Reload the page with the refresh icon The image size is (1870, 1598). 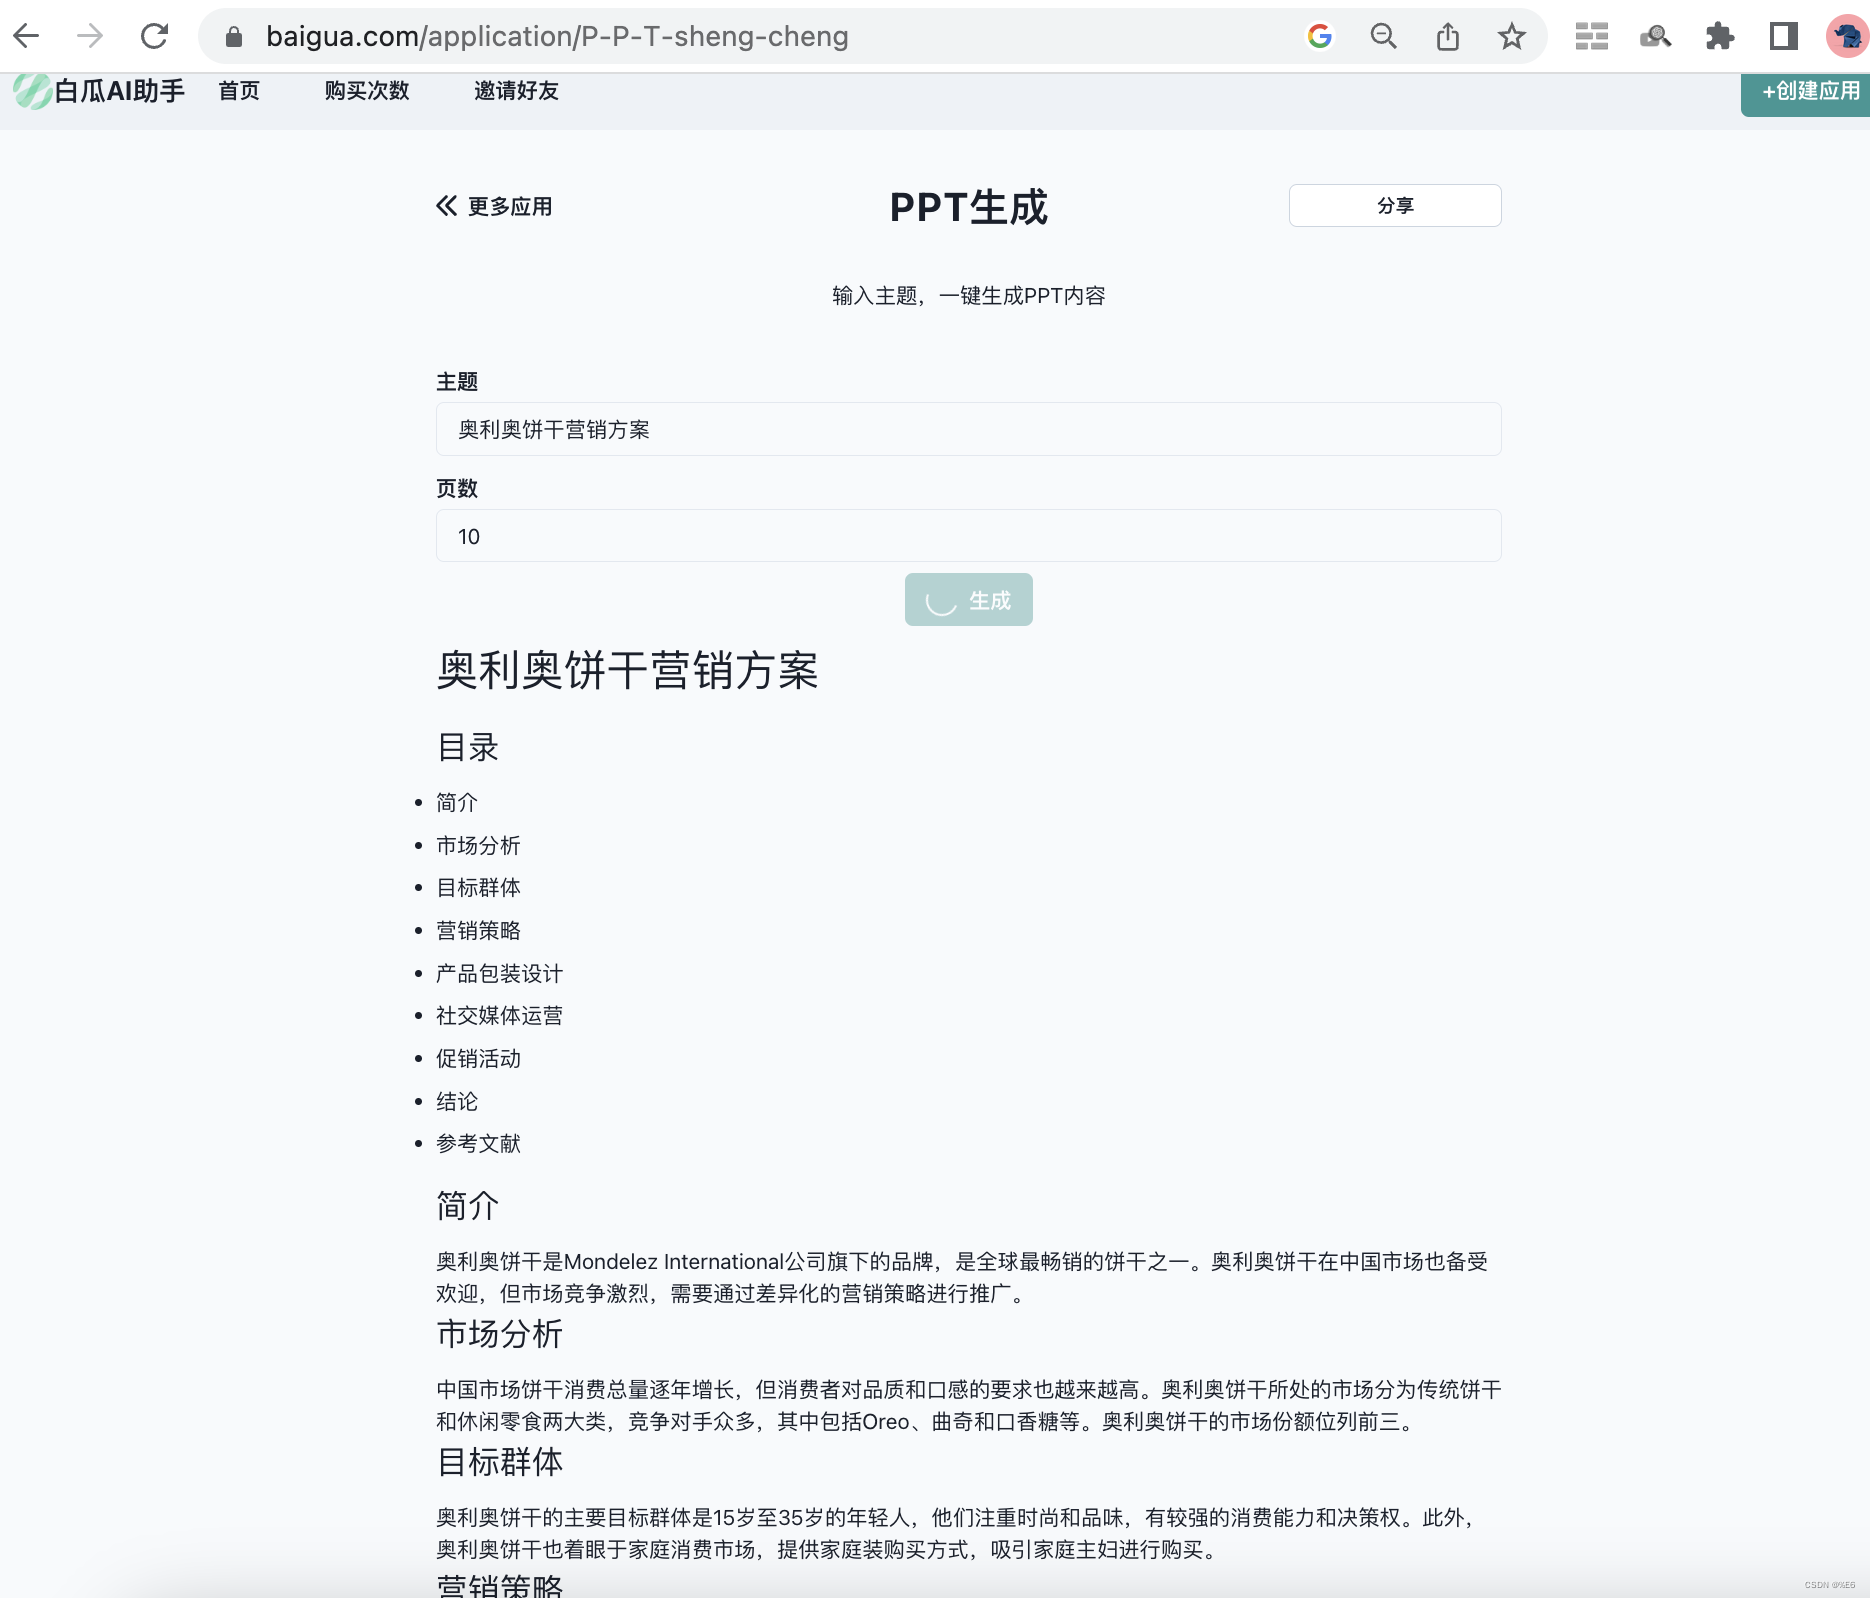tap(154, 36)
